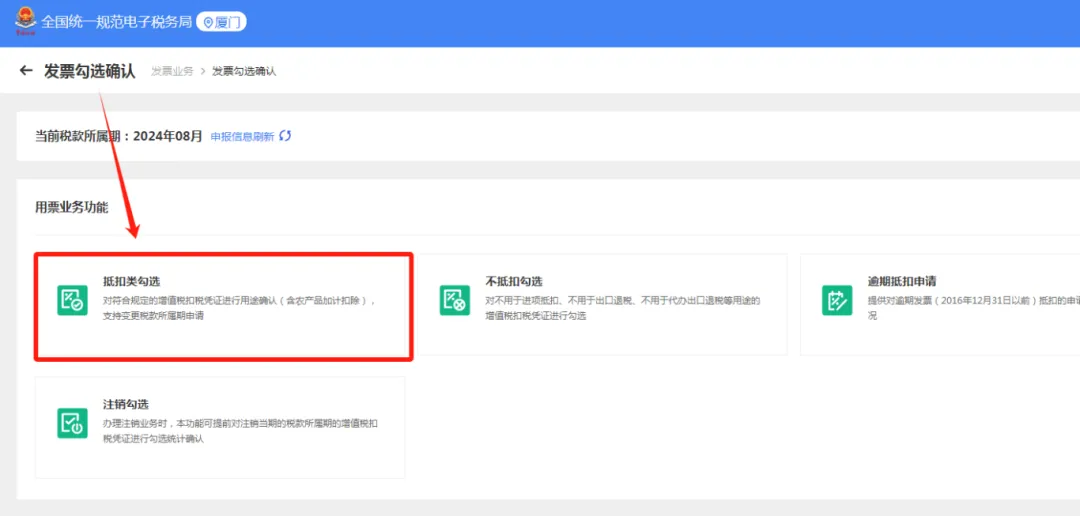Open the 不抵扣勾选 function card
Image resolution: width=1080 pixels, height=516 pixels.
tap(602, 305)
